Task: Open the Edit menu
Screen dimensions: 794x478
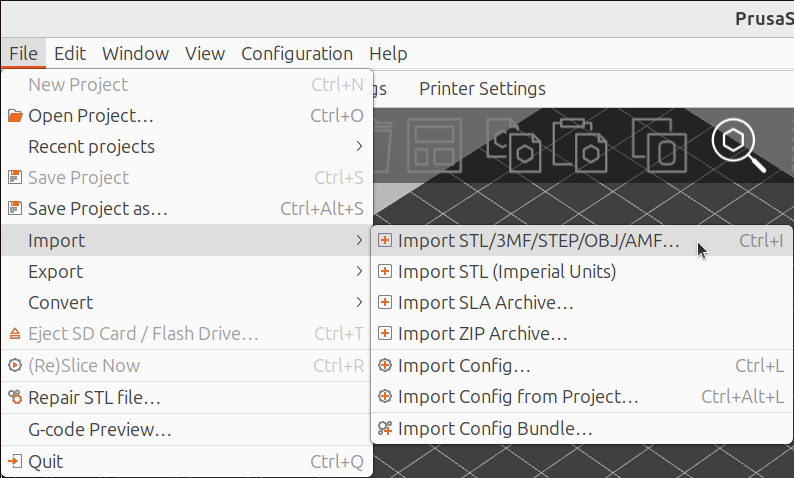Action: [70, 53]
